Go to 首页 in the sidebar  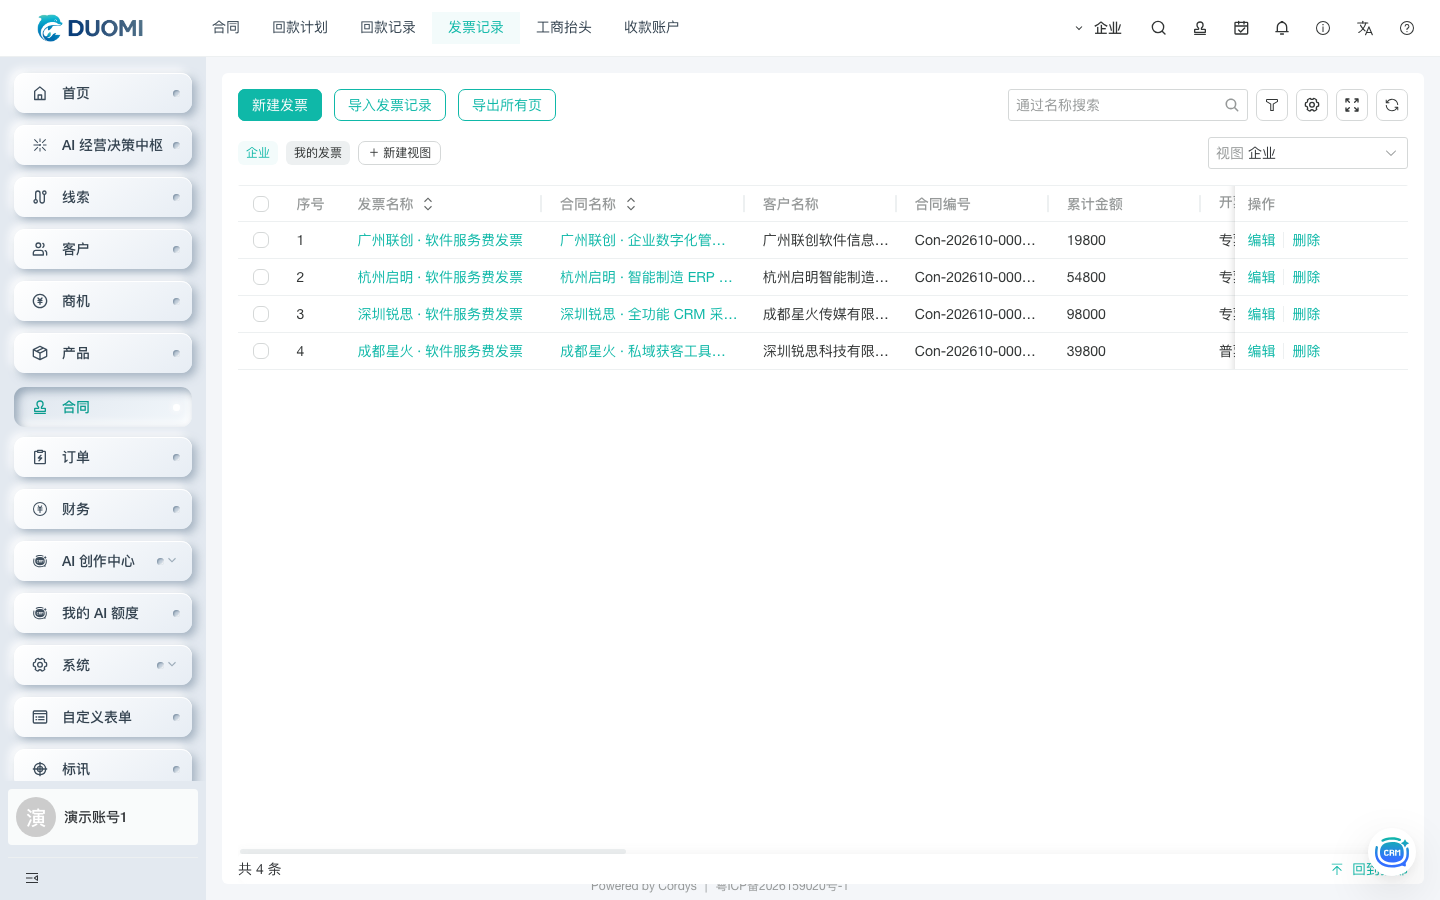pos(103,93)
